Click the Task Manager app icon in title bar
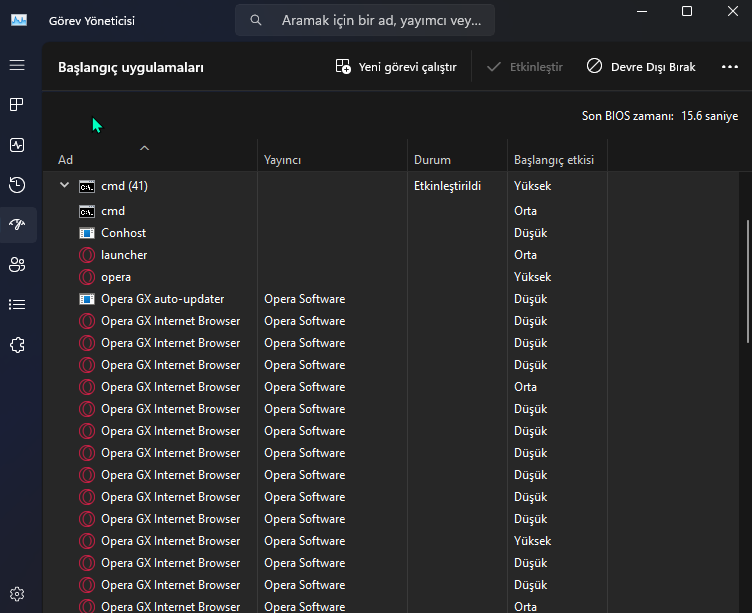752x613 pixels. (19, 20)
